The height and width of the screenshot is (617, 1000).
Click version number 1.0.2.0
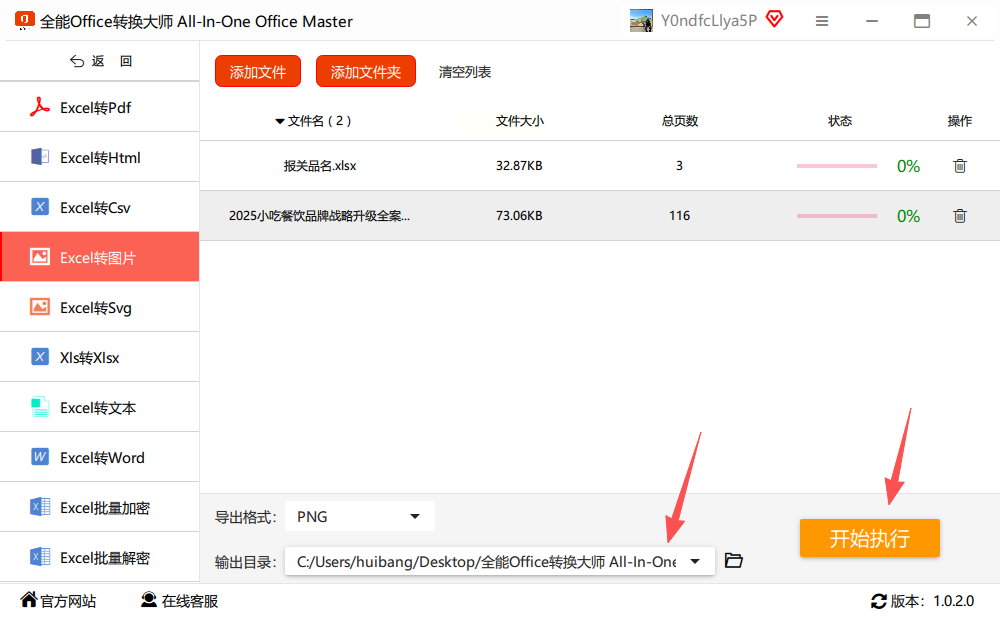point(953,601)
